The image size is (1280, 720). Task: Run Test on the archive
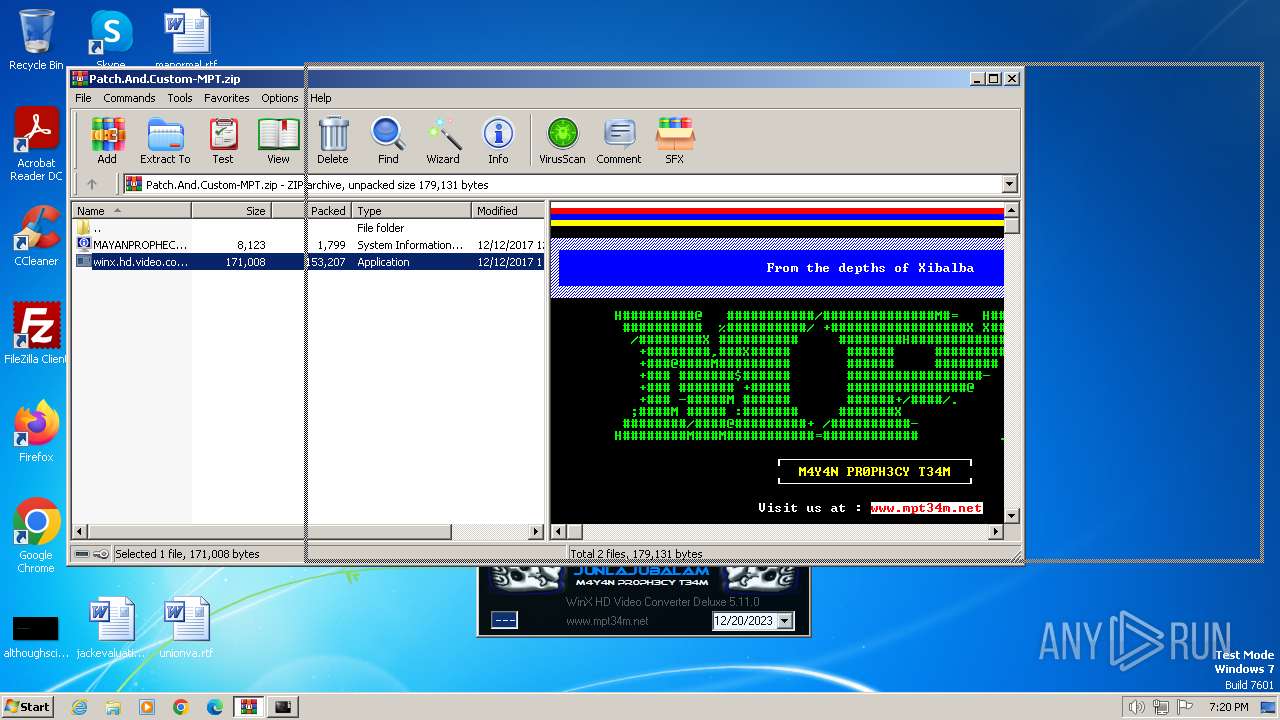(x=223, y=140)
